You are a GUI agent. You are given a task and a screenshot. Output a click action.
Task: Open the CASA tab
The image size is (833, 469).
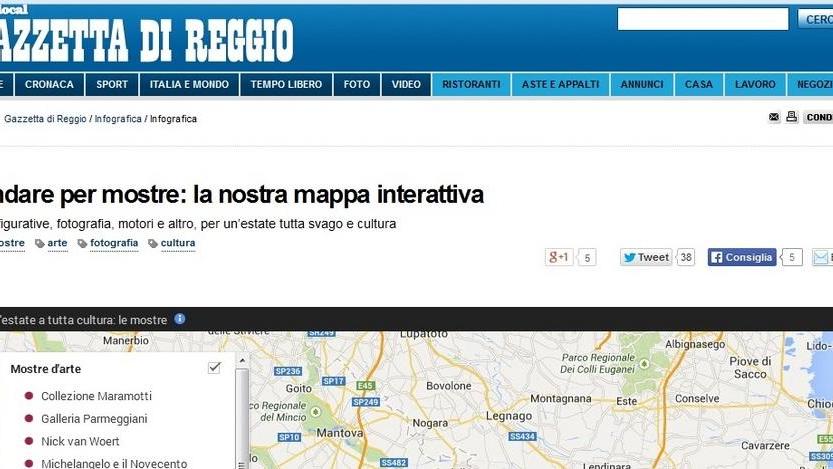(699, 84)
